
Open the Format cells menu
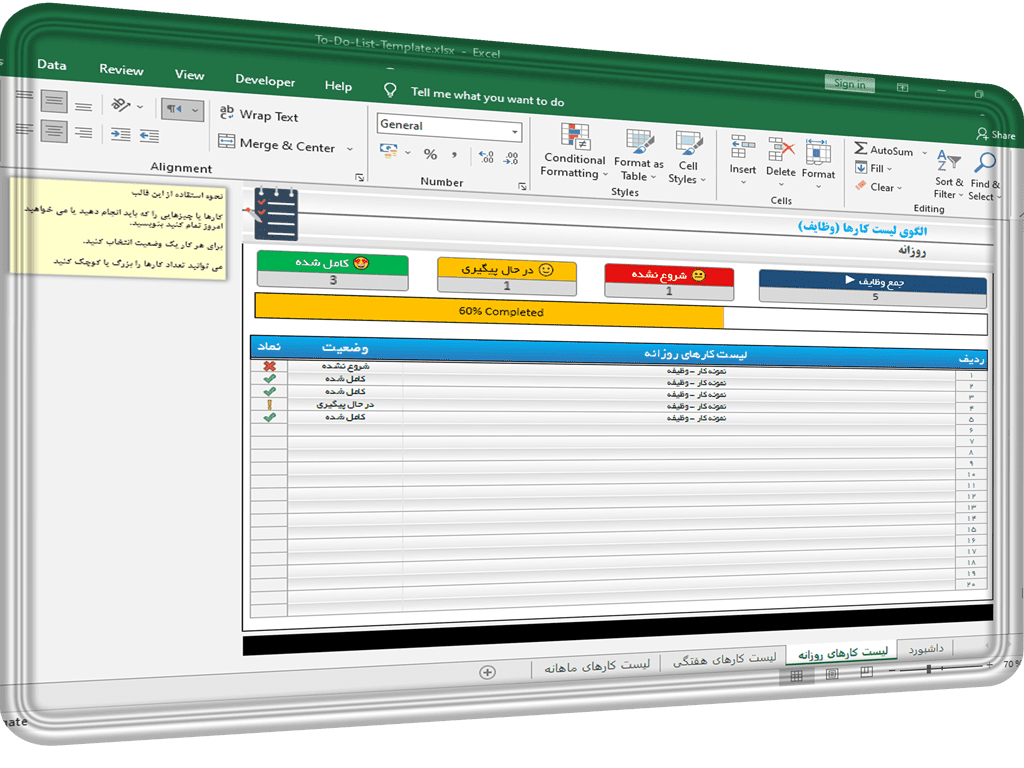[818, 163]
